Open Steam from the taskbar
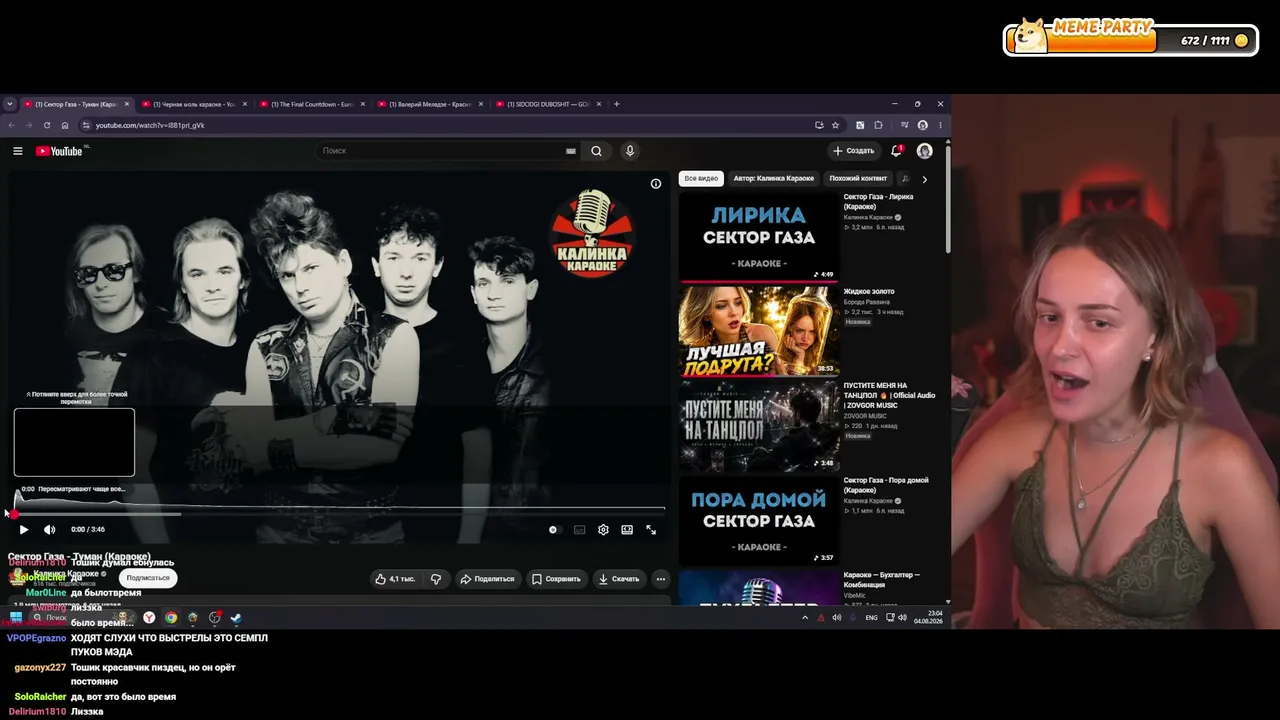This screenshot has width=1280, height=720. (x=236, y=618)
